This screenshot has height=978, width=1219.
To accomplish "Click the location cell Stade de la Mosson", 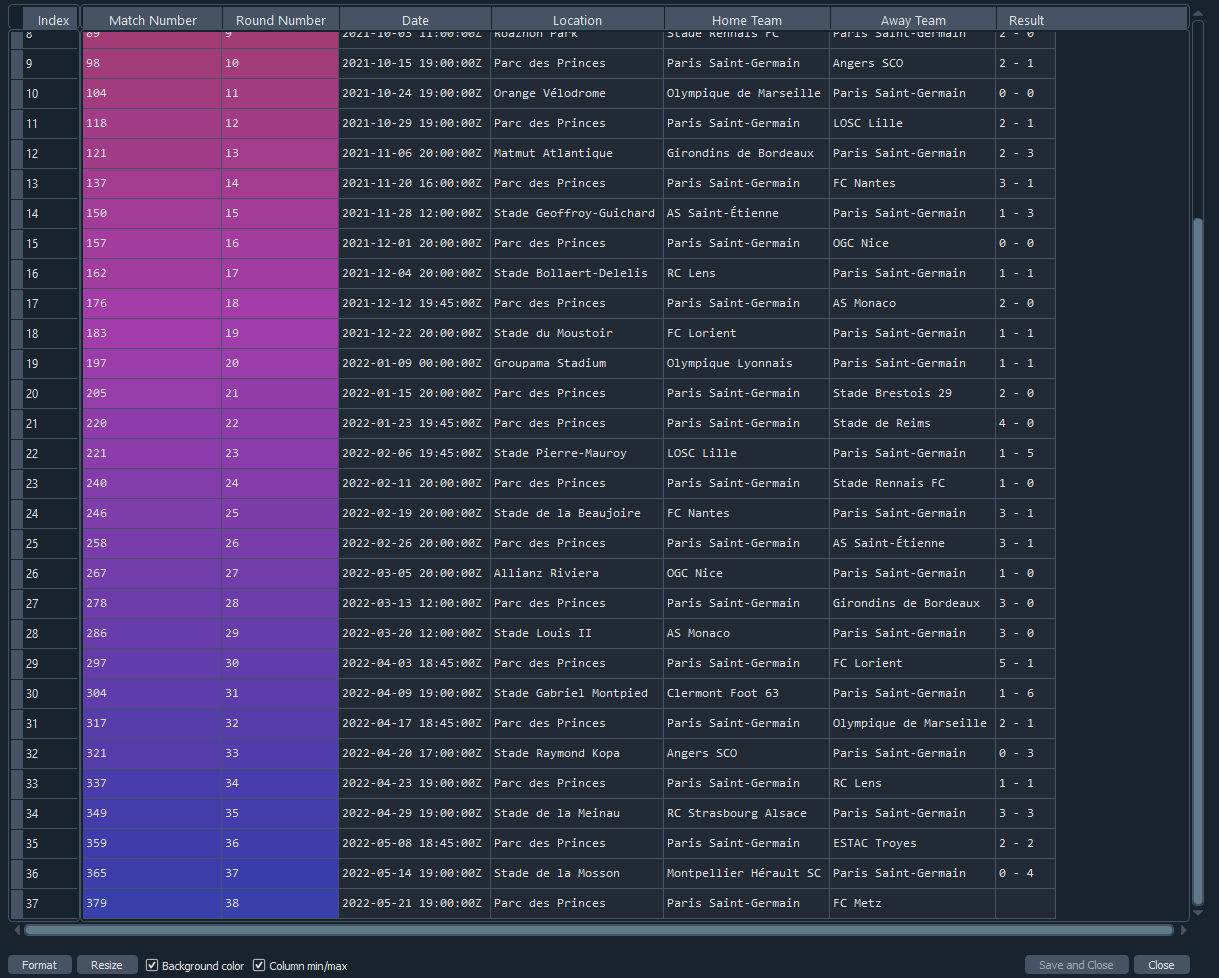I will tap(577, 873).
